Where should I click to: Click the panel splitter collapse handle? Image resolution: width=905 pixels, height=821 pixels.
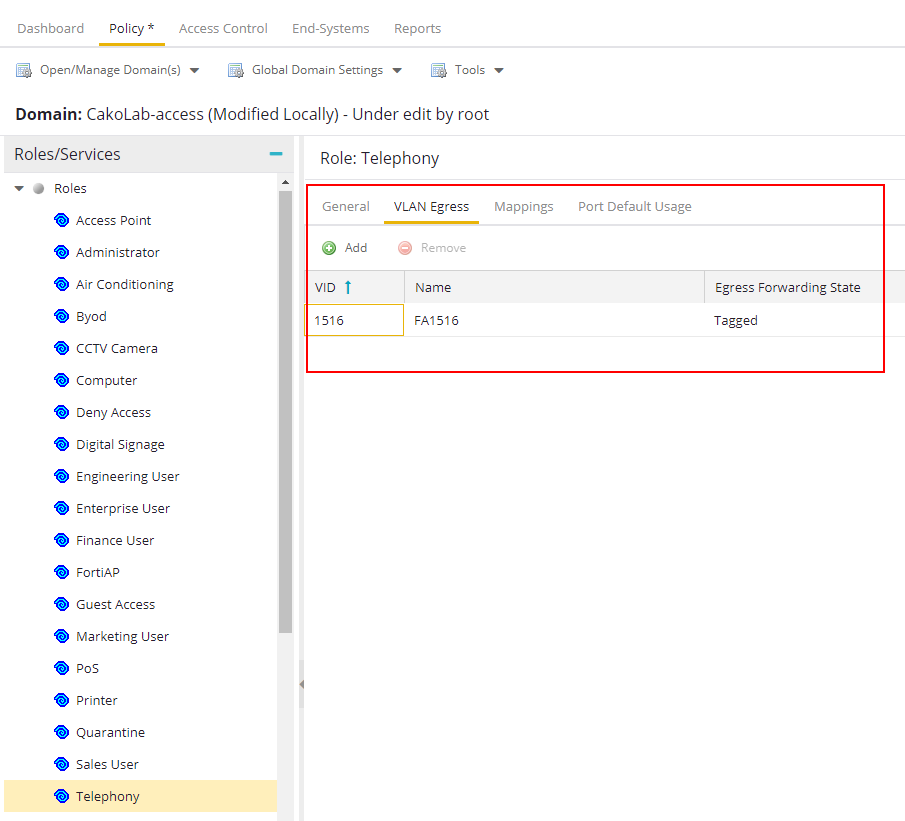[x=301, y=685]
